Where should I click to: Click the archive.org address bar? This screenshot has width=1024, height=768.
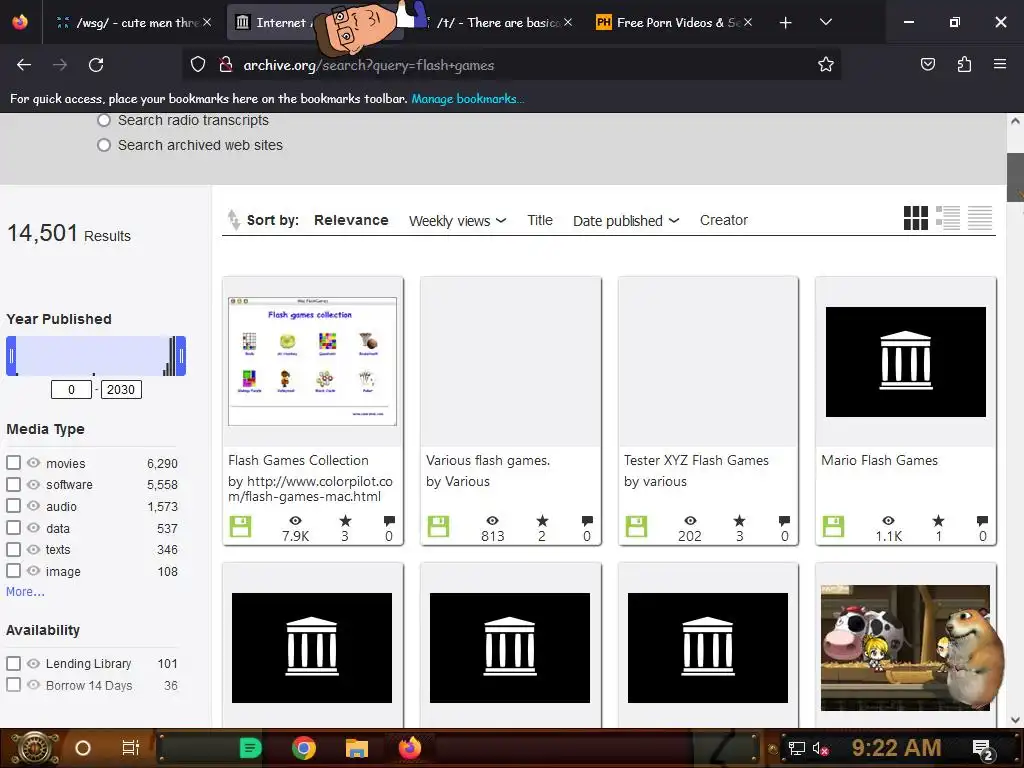(509, 65)
